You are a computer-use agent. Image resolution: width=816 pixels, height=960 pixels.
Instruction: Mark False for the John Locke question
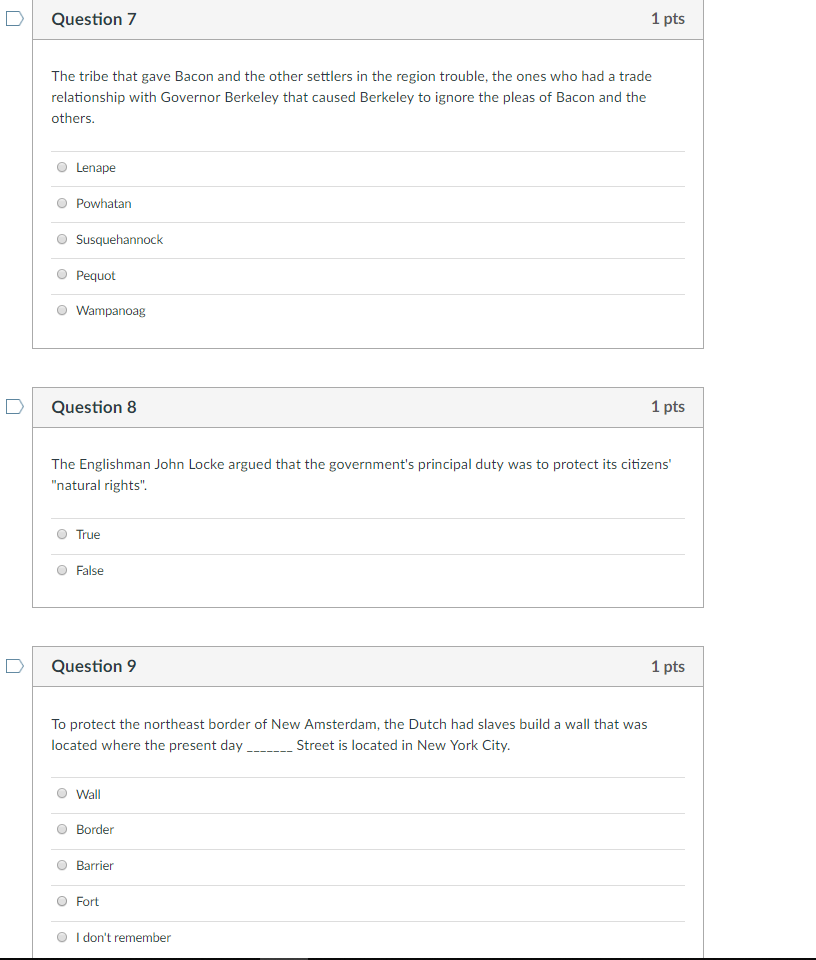click(62, 571)
